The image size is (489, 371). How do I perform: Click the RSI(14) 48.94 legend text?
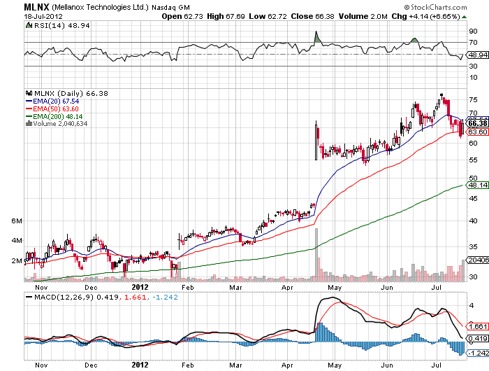(x=62, y=25)
